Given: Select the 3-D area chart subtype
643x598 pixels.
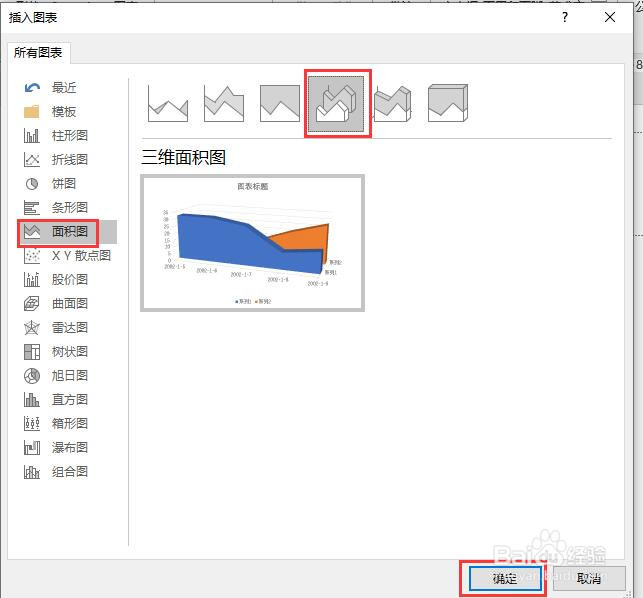Looking at the screenshot, I should click(x=336, y=104).
